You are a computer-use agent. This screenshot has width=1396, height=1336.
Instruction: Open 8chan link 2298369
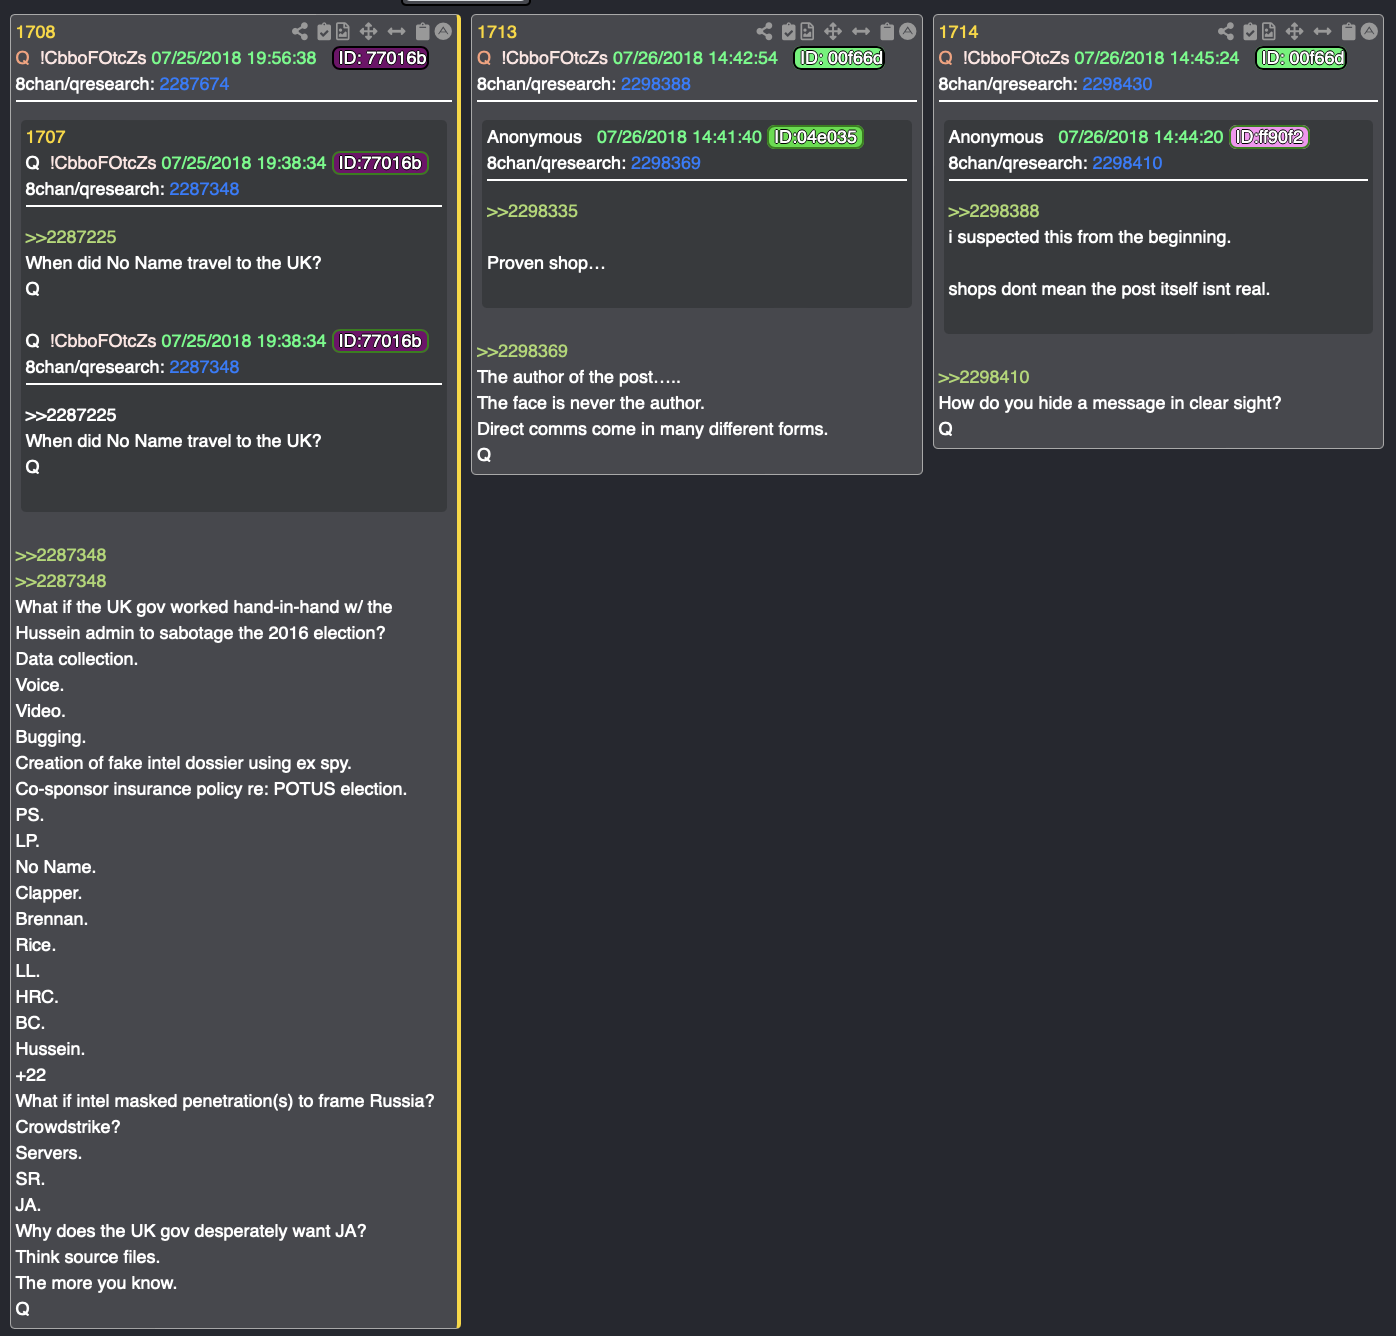tap(666, 163)
